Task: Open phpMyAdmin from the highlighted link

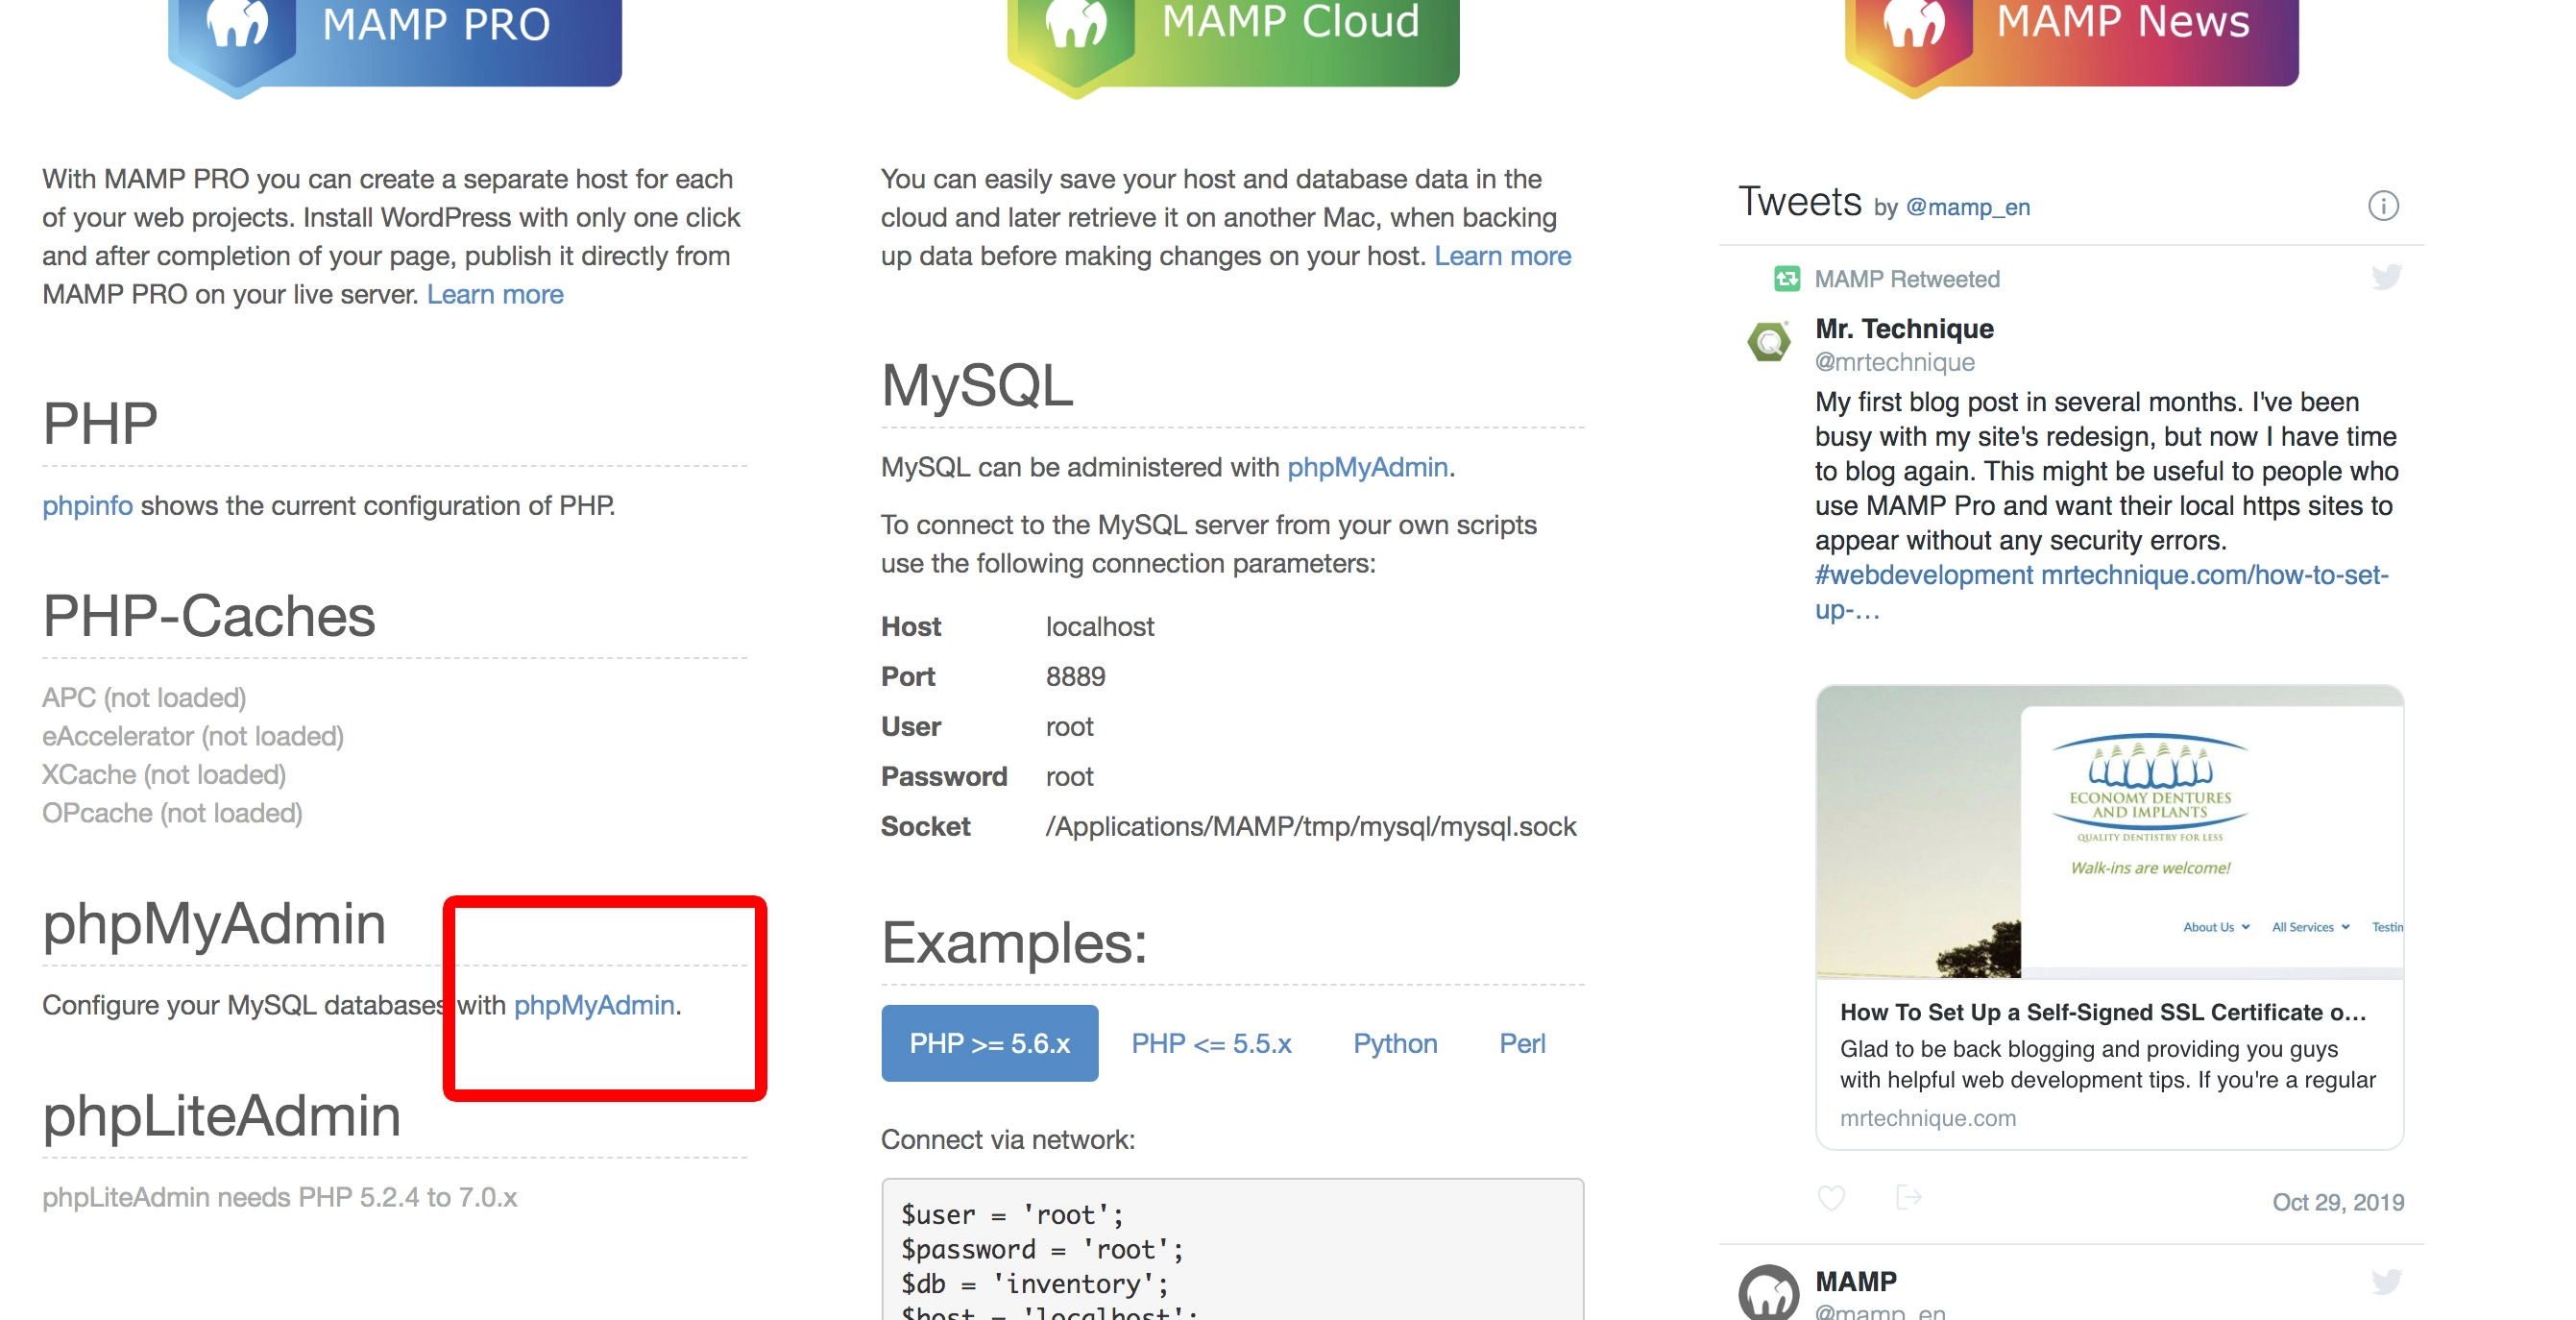Action: 594,1007
